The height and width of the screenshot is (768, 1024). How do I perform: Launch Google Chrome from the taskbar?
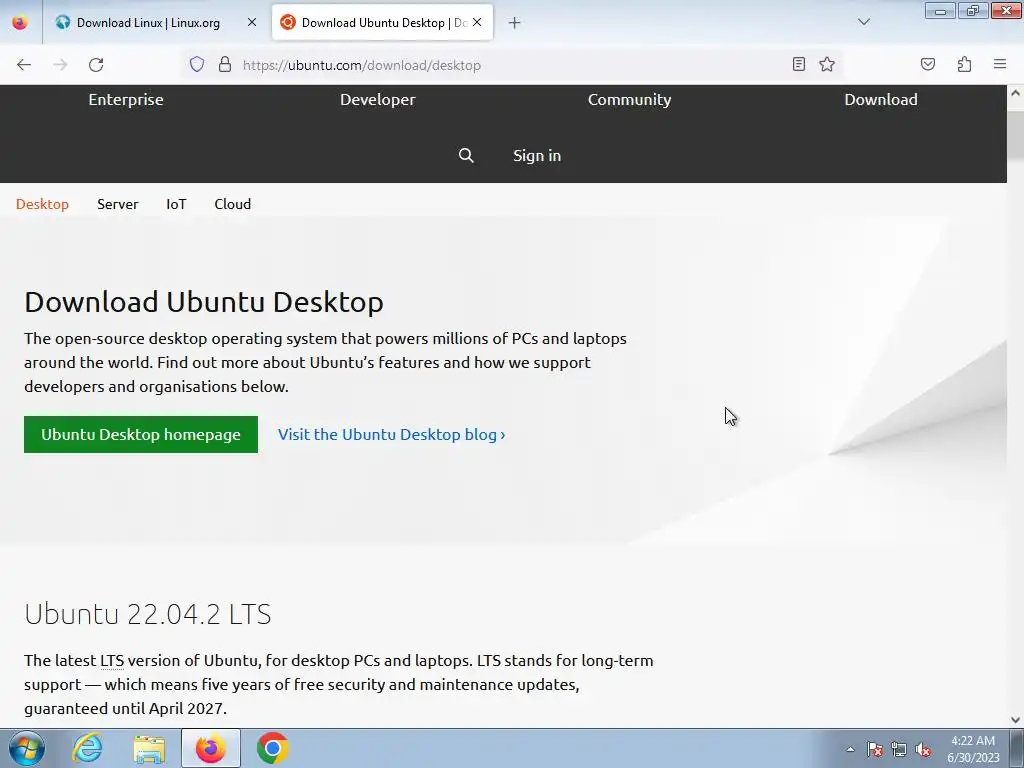point(272,748)
